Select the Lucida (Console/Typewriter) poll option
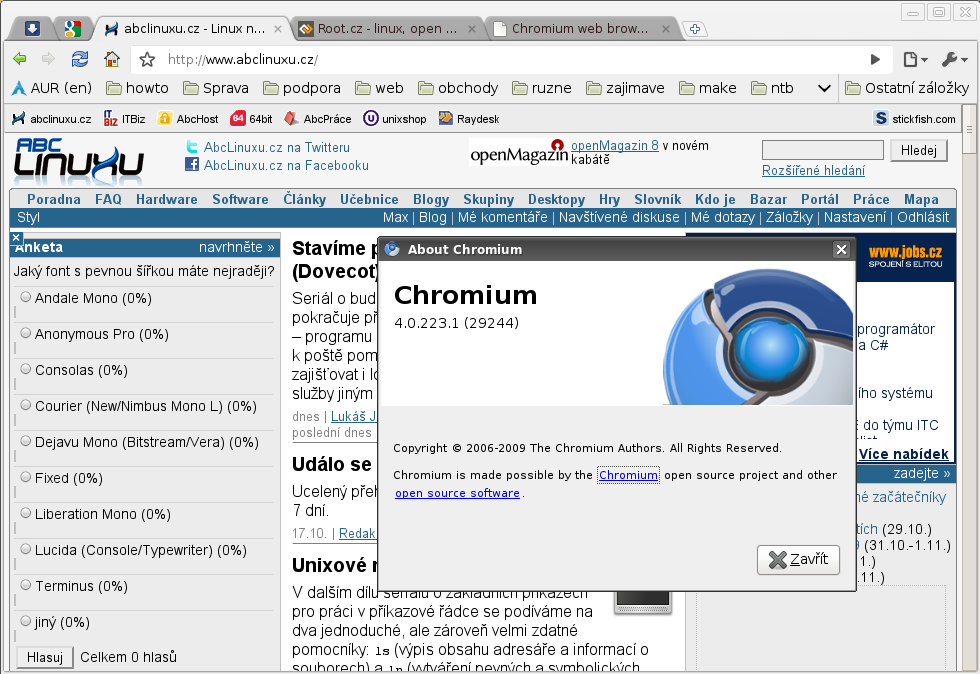 click(x=26, y=549)
